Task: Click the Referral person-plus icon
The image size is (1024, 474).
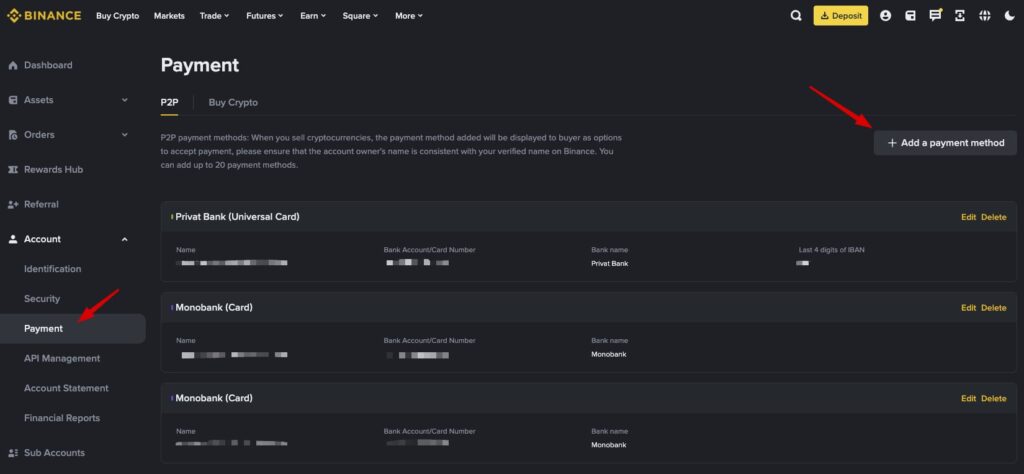Action: pos(12,204)
